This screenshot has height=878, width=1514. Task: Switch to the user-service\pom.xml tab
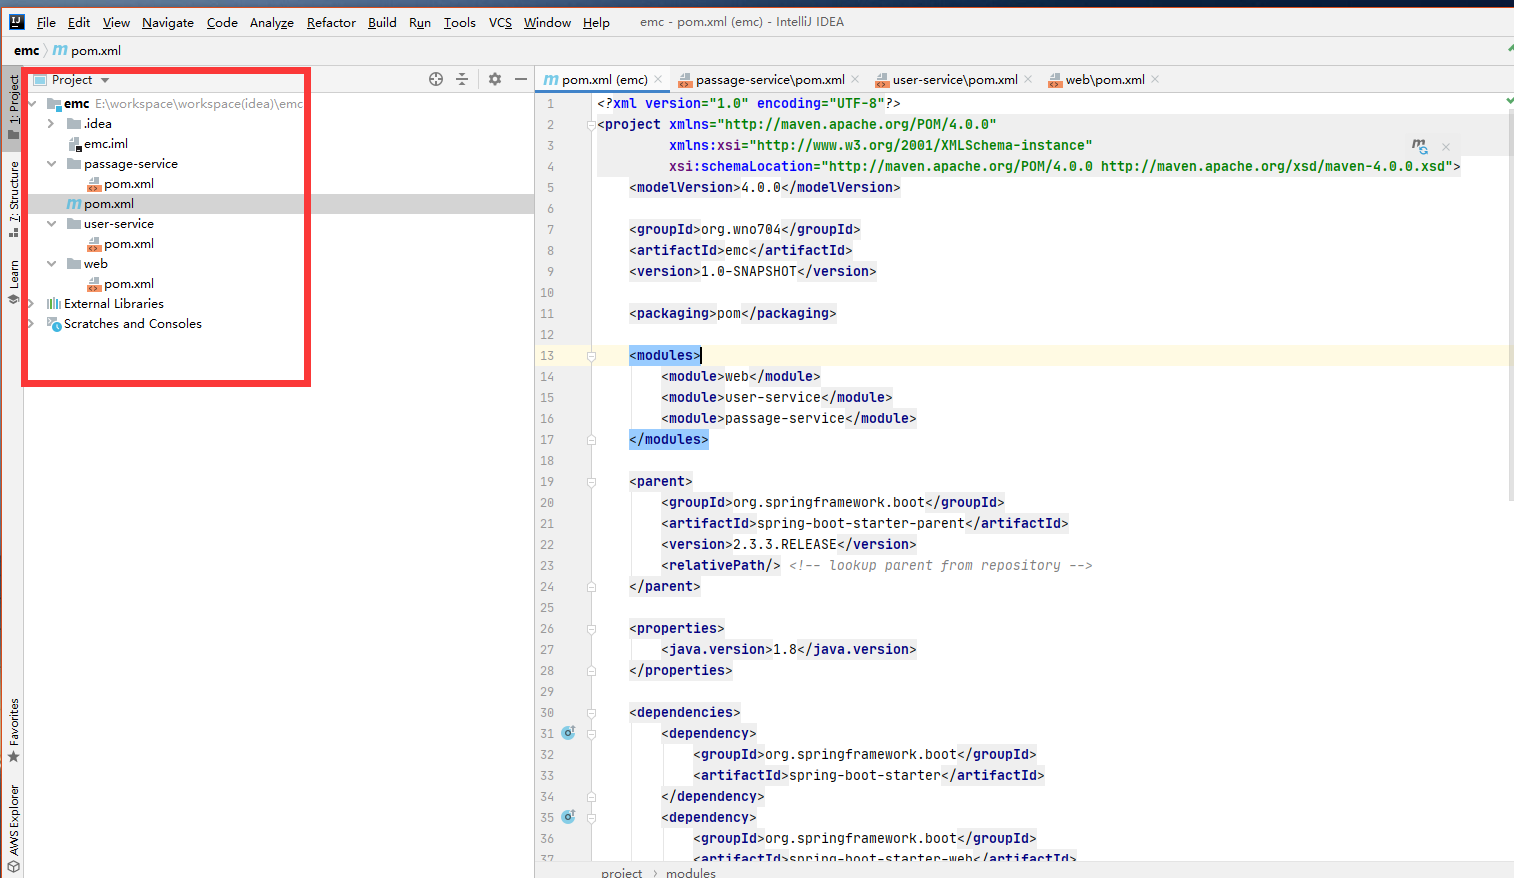pyautogui.click(x=954, y=80)
